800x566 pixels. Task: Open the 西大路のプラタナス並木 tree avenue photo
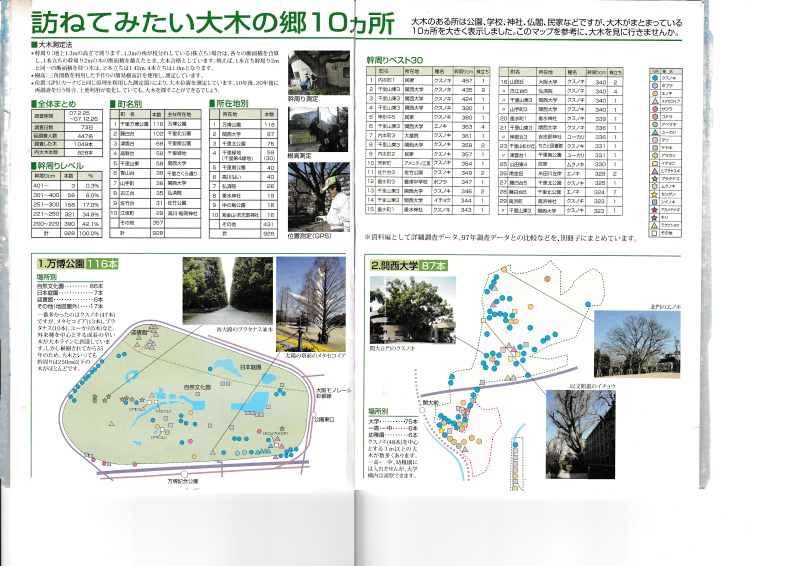228,290
